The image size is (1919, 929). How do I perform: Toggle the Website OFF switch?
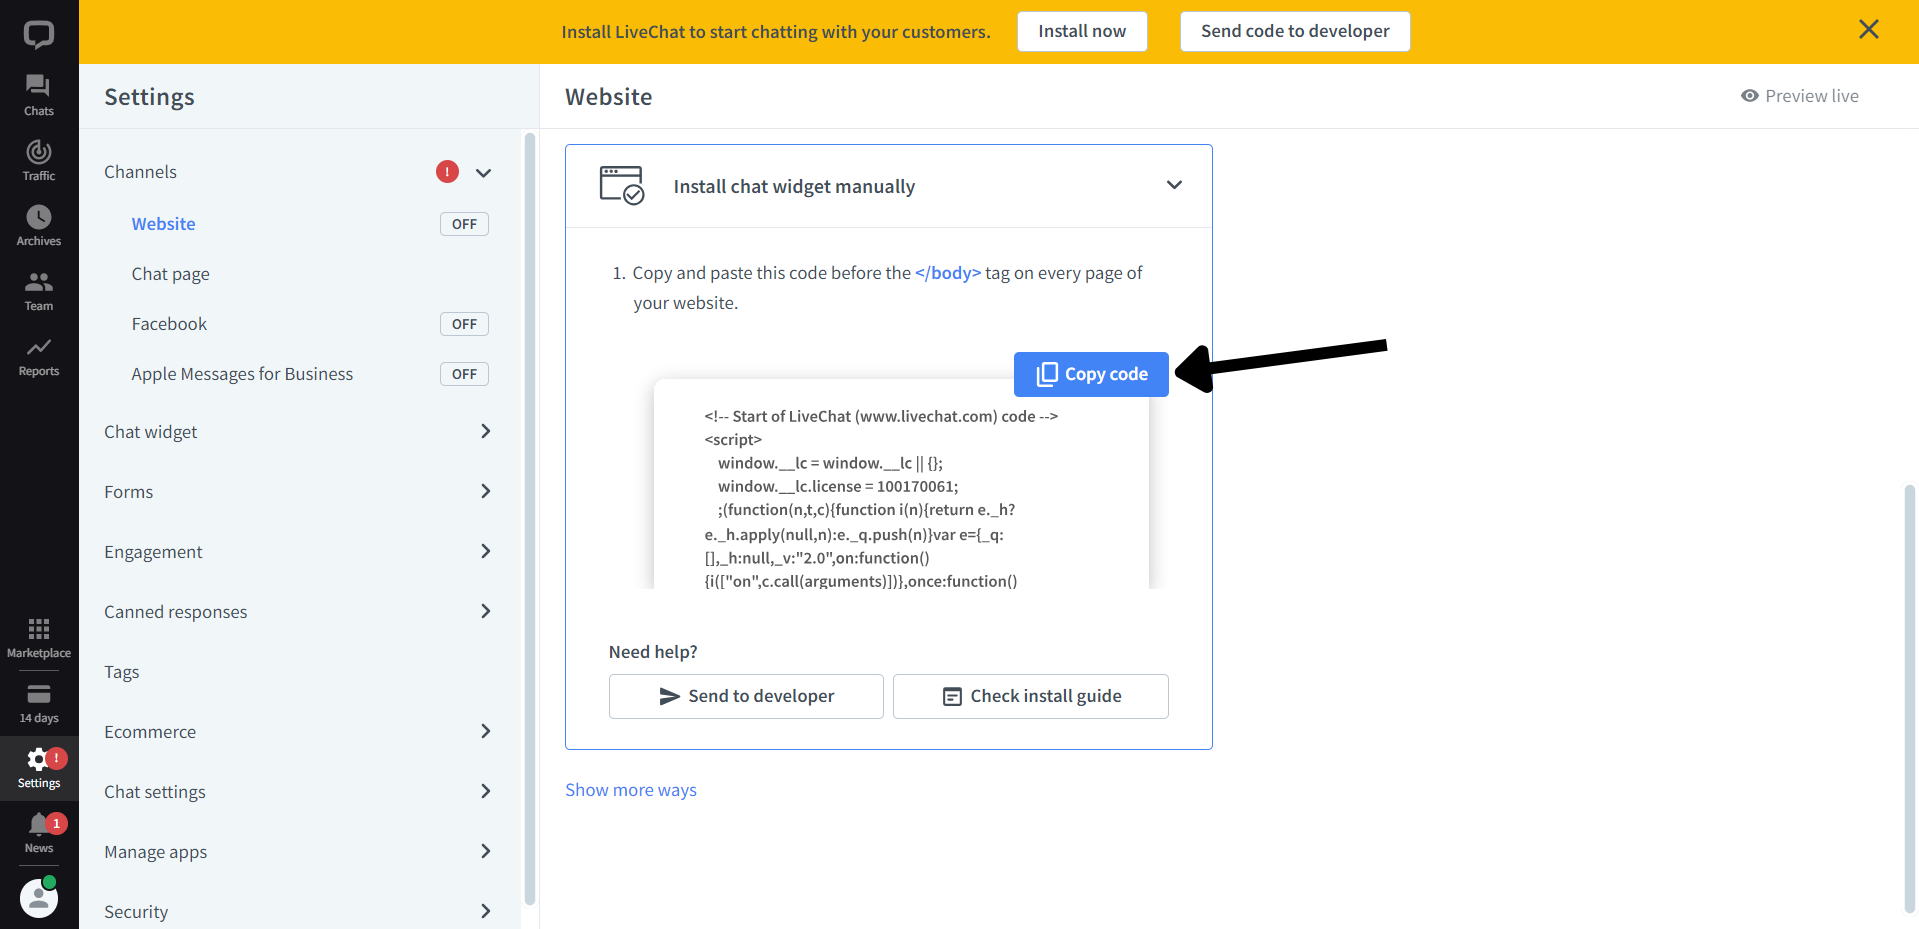464,224
